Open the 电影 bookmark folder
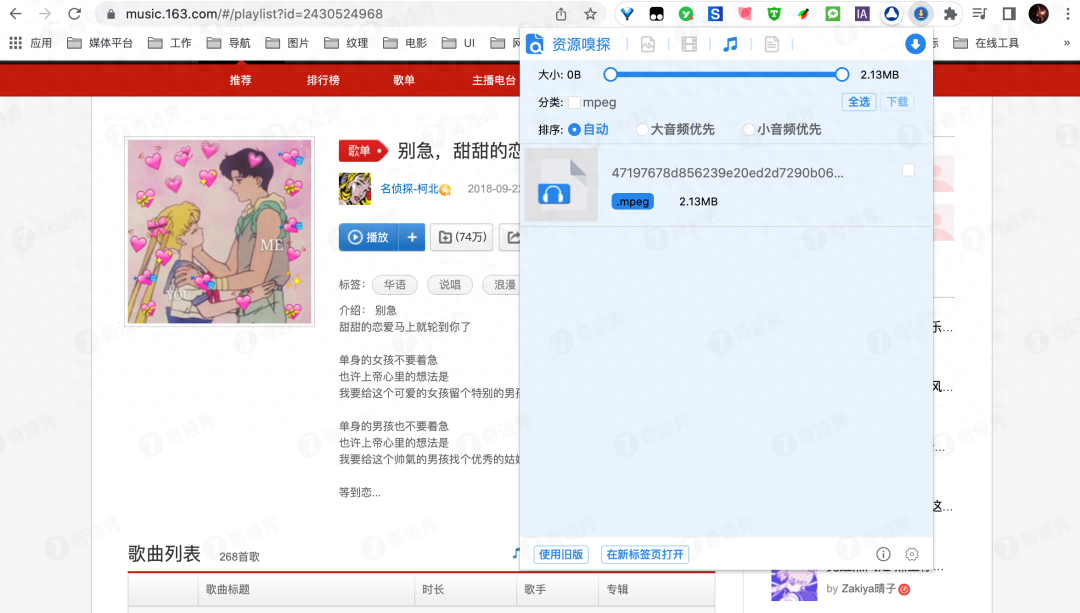This screenshot has width=1080, height=613. click(x=405, y=43)
